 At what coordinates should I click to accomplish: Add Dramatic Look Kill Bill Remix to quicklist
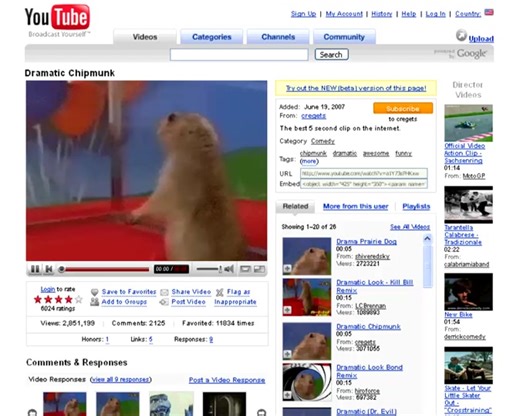[287, 310]
